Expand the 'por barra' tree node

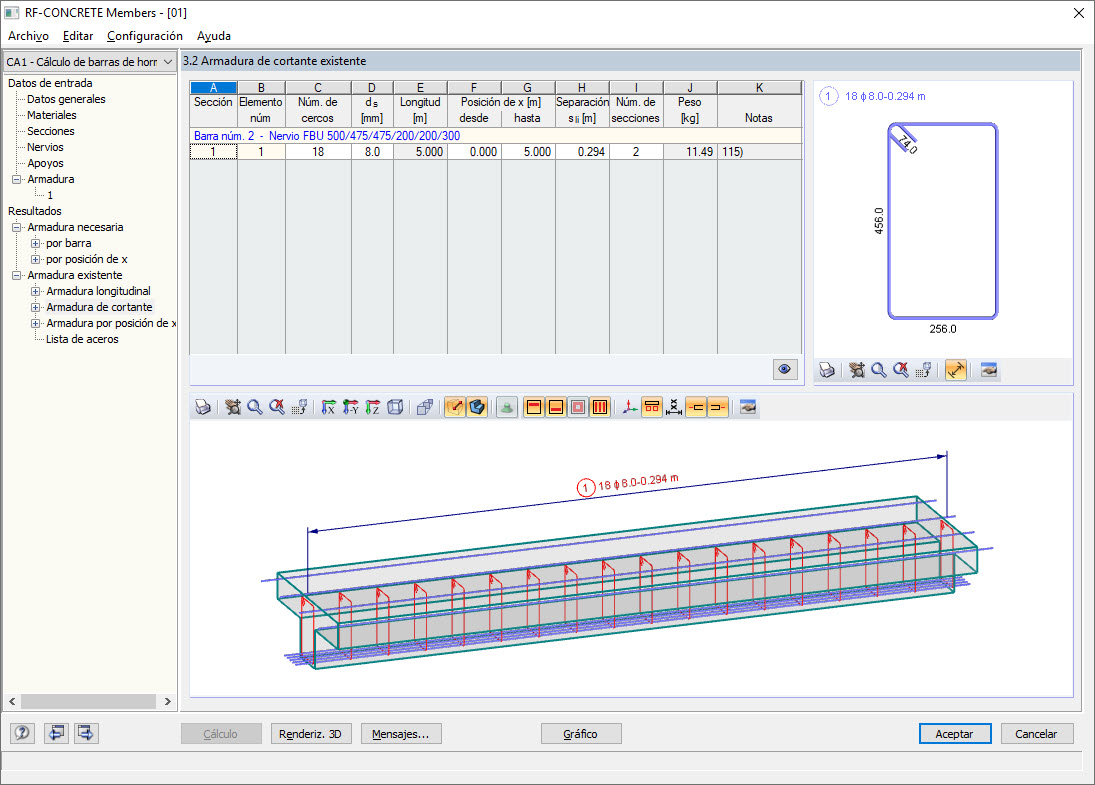tap(36, 244)
